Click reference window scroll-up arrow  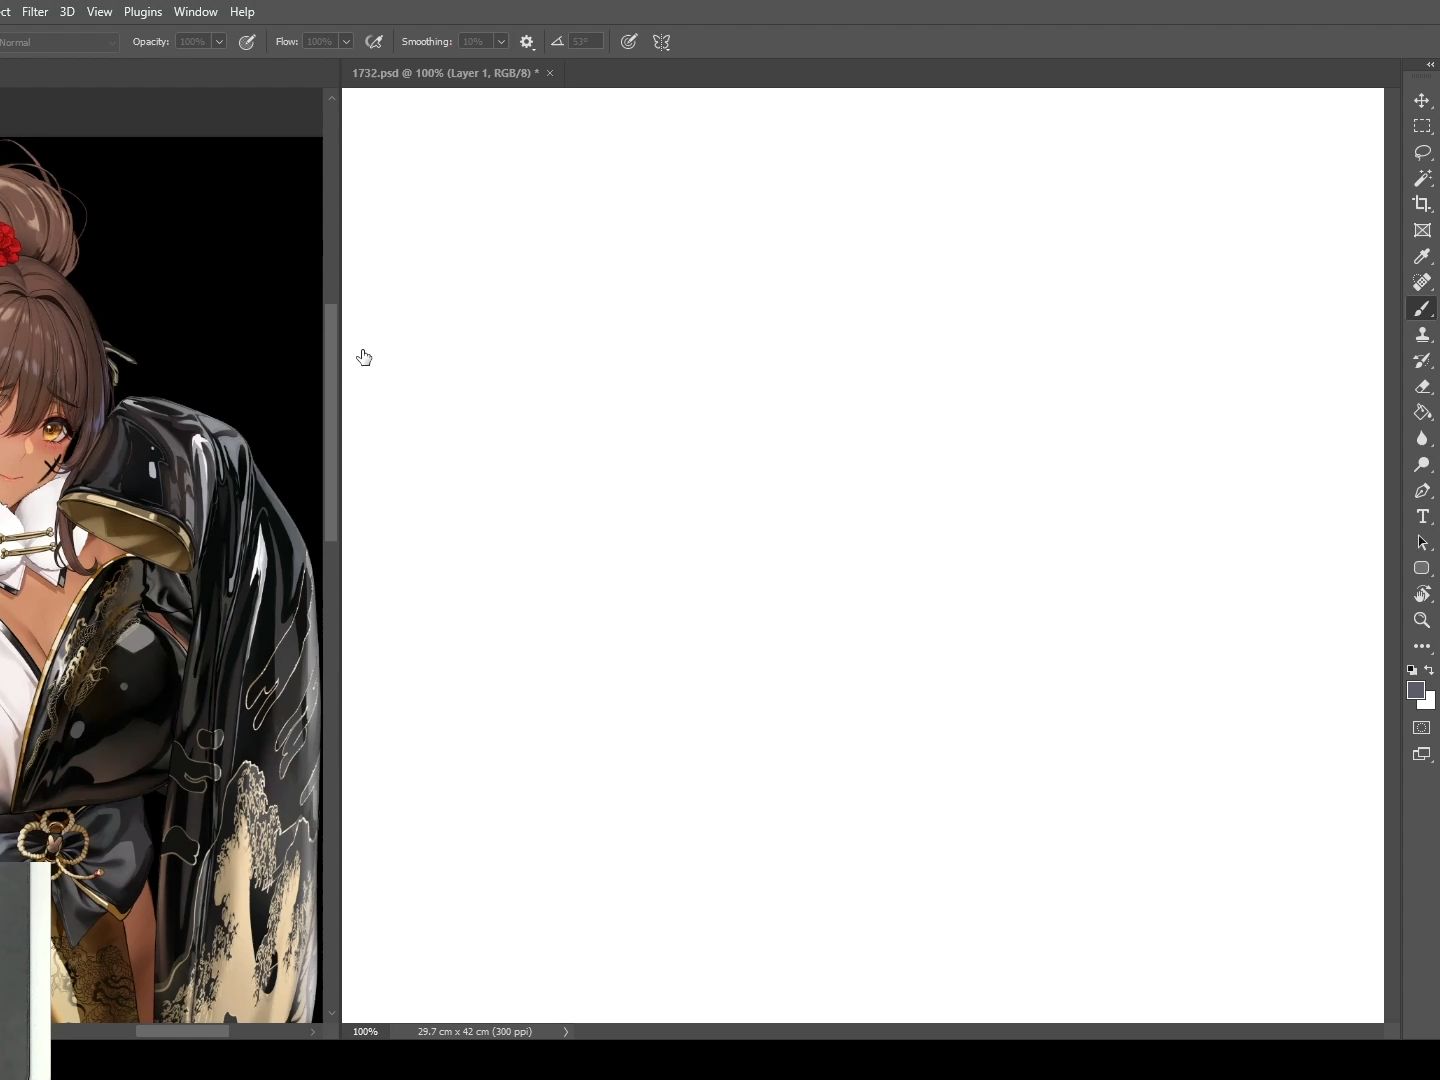pyautogui.click(x=331, y=98)
